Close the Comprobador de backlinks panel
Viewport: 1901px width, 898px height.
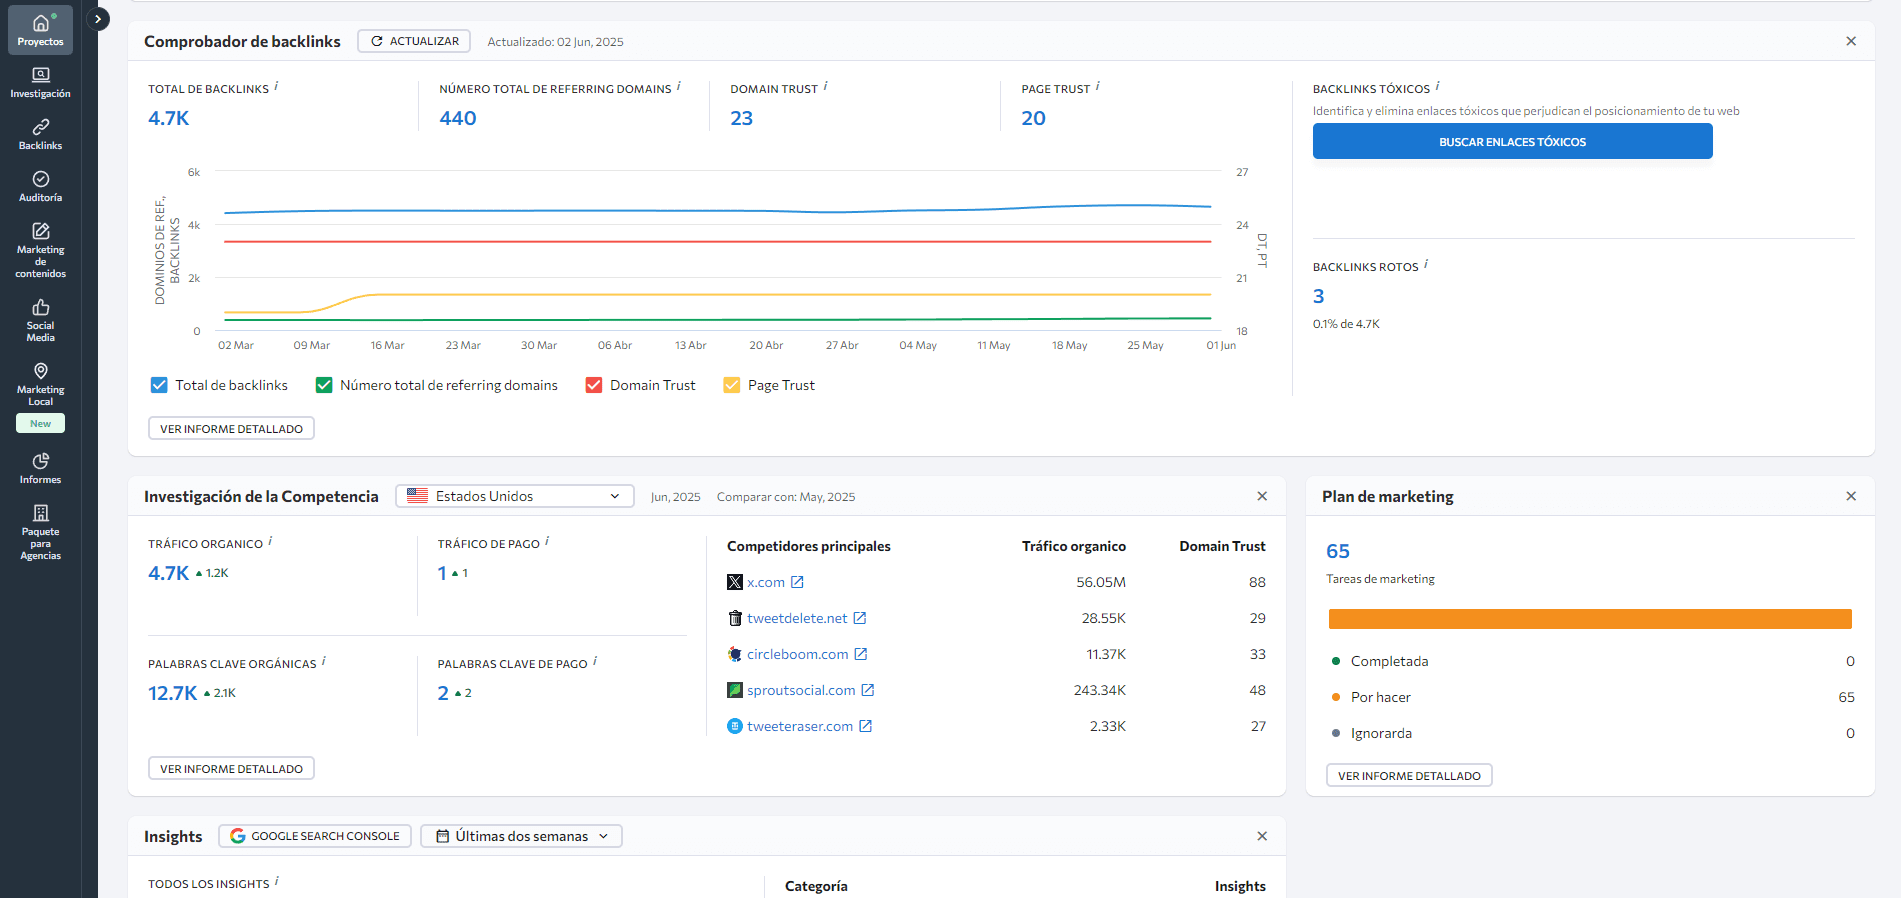tap(1851, 41)
